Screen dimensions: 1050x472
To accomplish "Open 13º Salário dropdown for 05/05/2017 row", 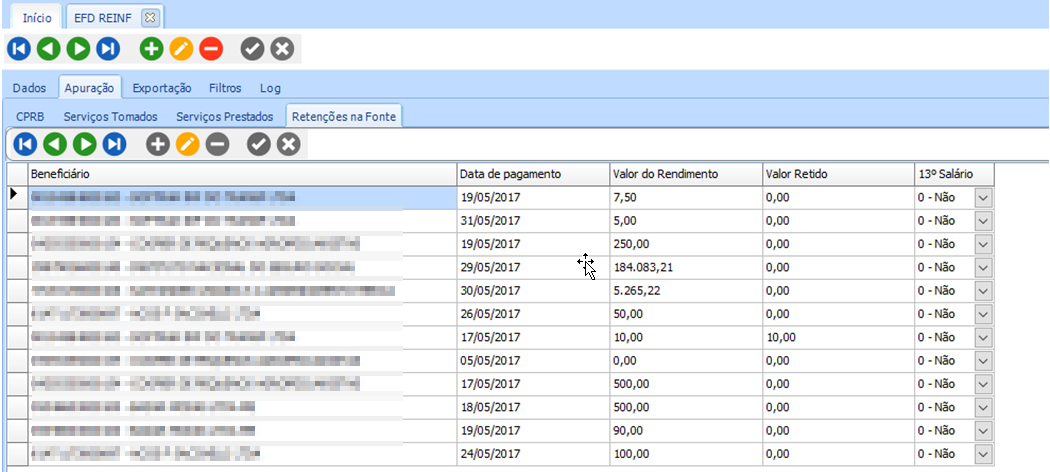I will tap(983, 361).
